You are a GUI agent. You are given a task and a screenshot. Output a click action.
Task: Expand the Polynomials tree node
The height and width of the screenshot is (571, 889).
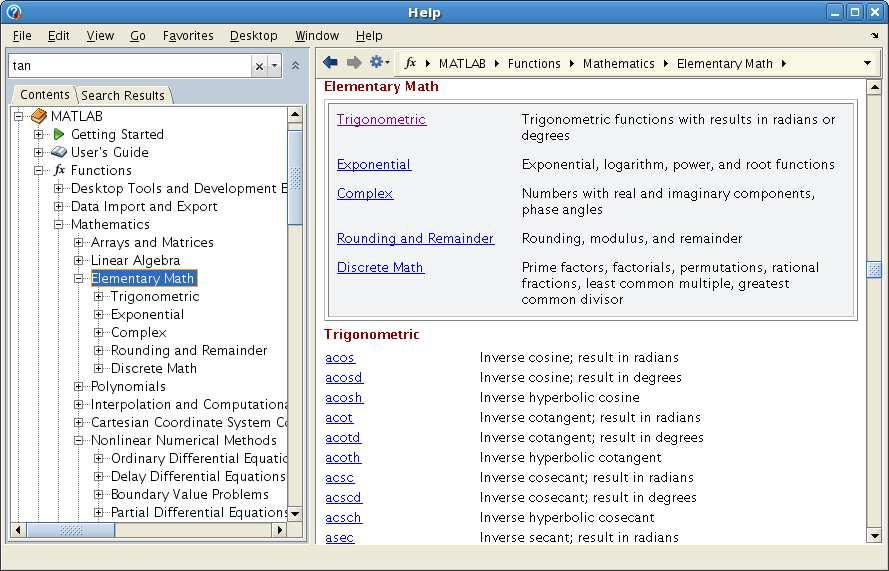click(79, 387)
